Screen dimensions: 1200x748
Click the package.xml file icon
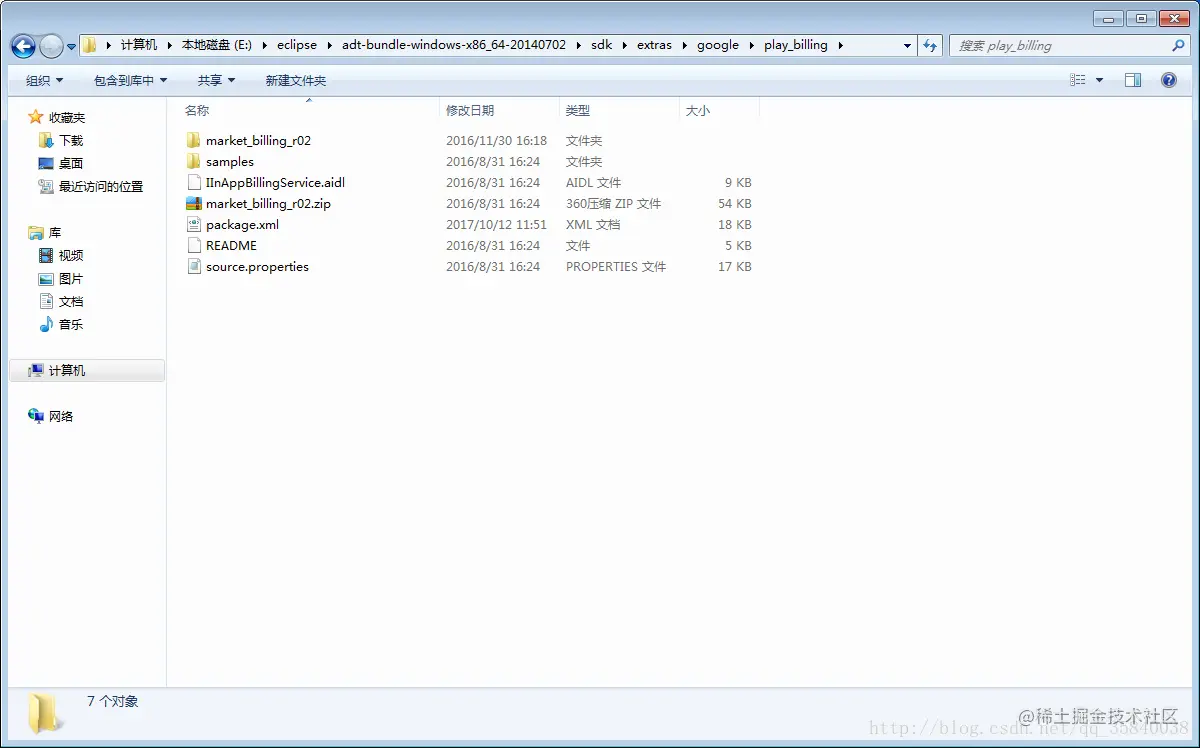194,224
